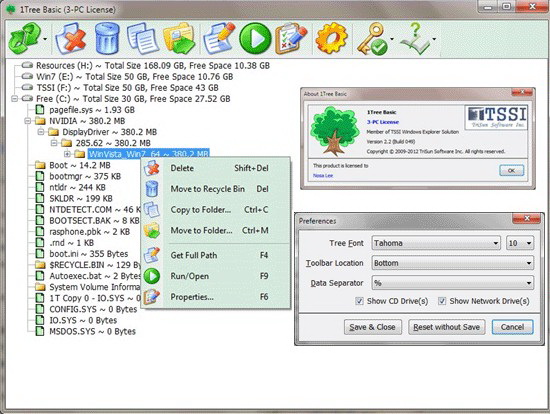Select Delete in the context menu
This screenshot has height=414, width=550.
click(216, 168)
